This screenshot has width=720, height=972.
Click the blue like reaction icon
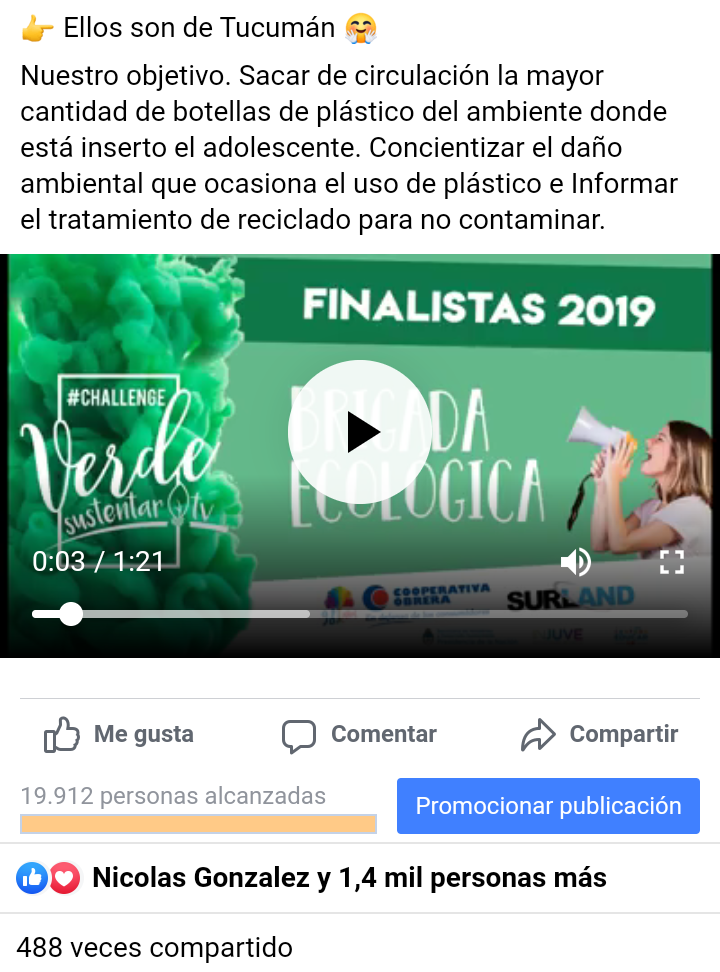pos(32,878)
